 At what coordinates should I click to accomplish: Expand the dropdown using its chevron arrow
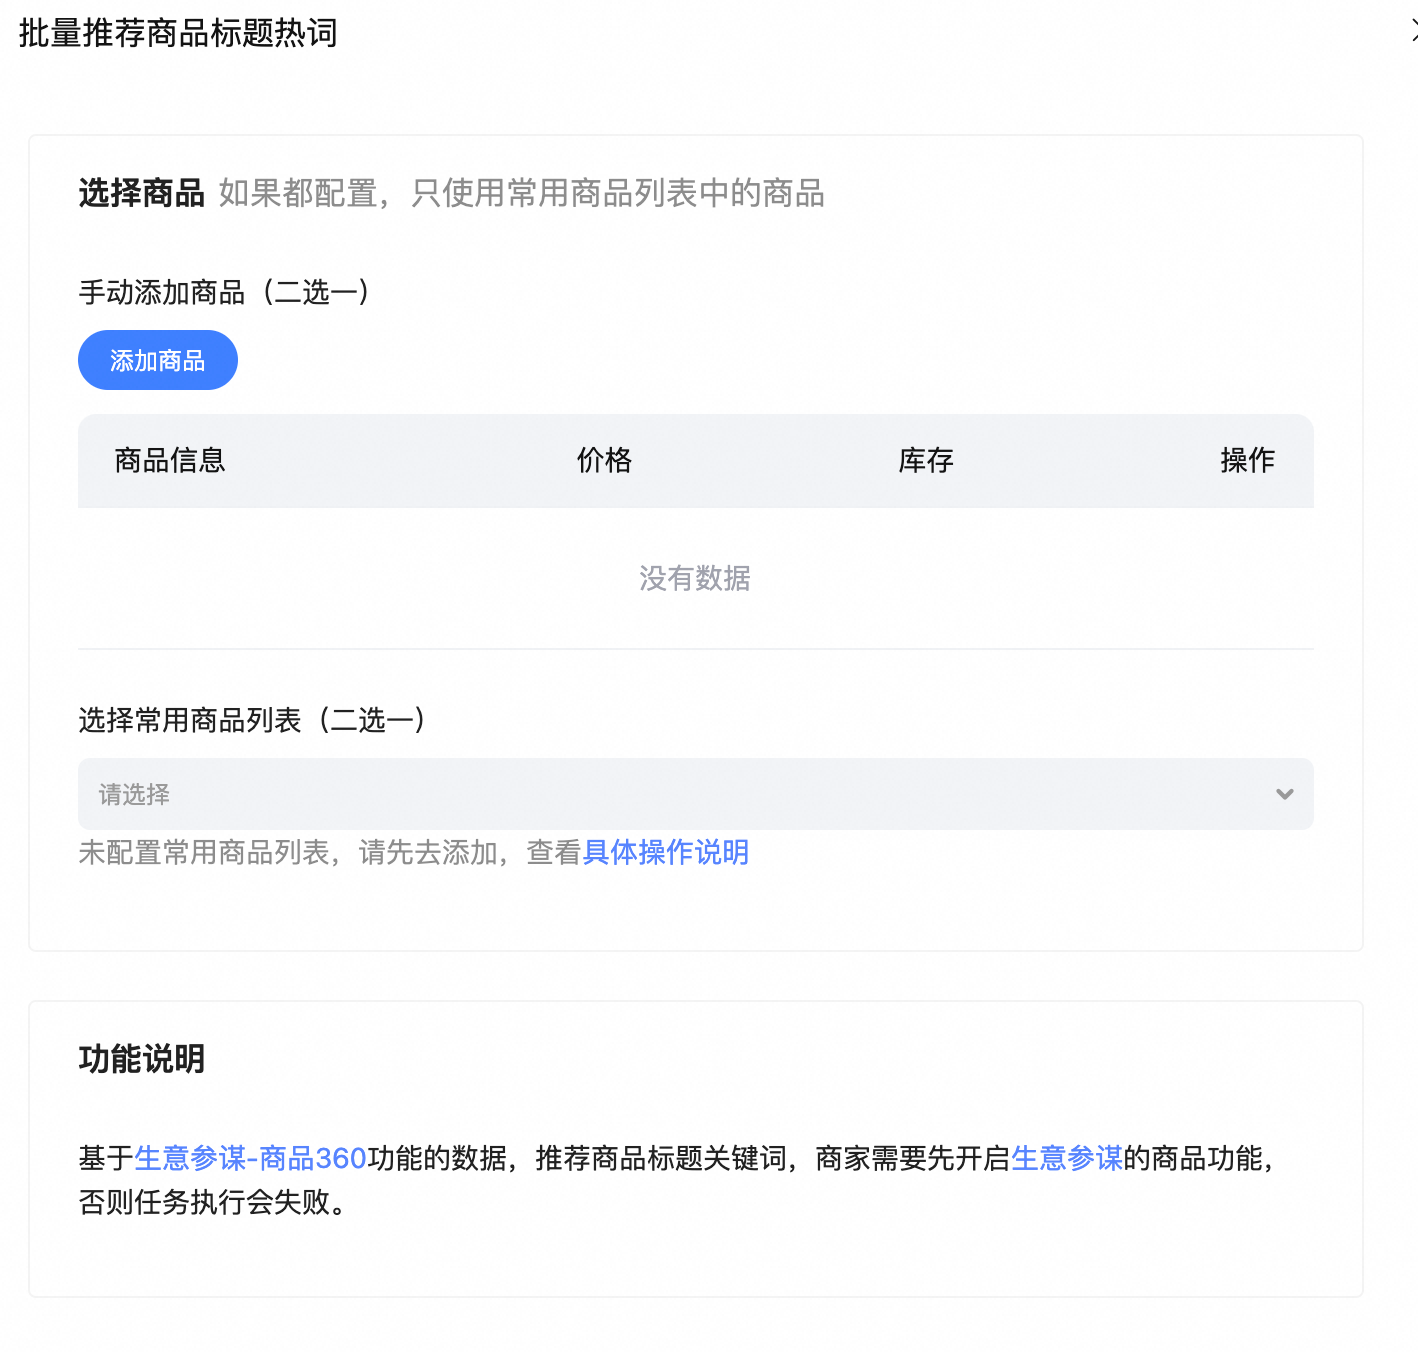[1285, 794]
